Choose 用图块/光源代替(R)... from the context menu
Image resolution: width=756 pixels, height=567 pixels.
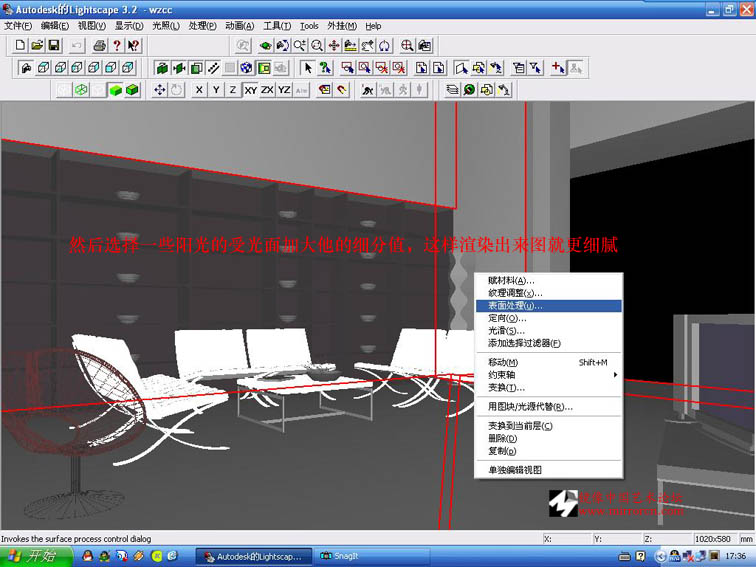[x=549, y=406]
